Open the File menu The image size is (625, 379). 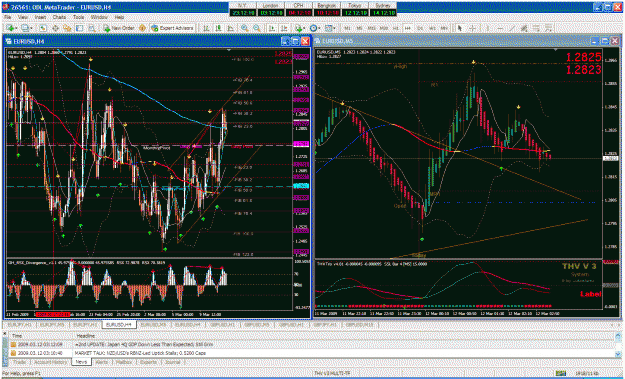point(8,18)
